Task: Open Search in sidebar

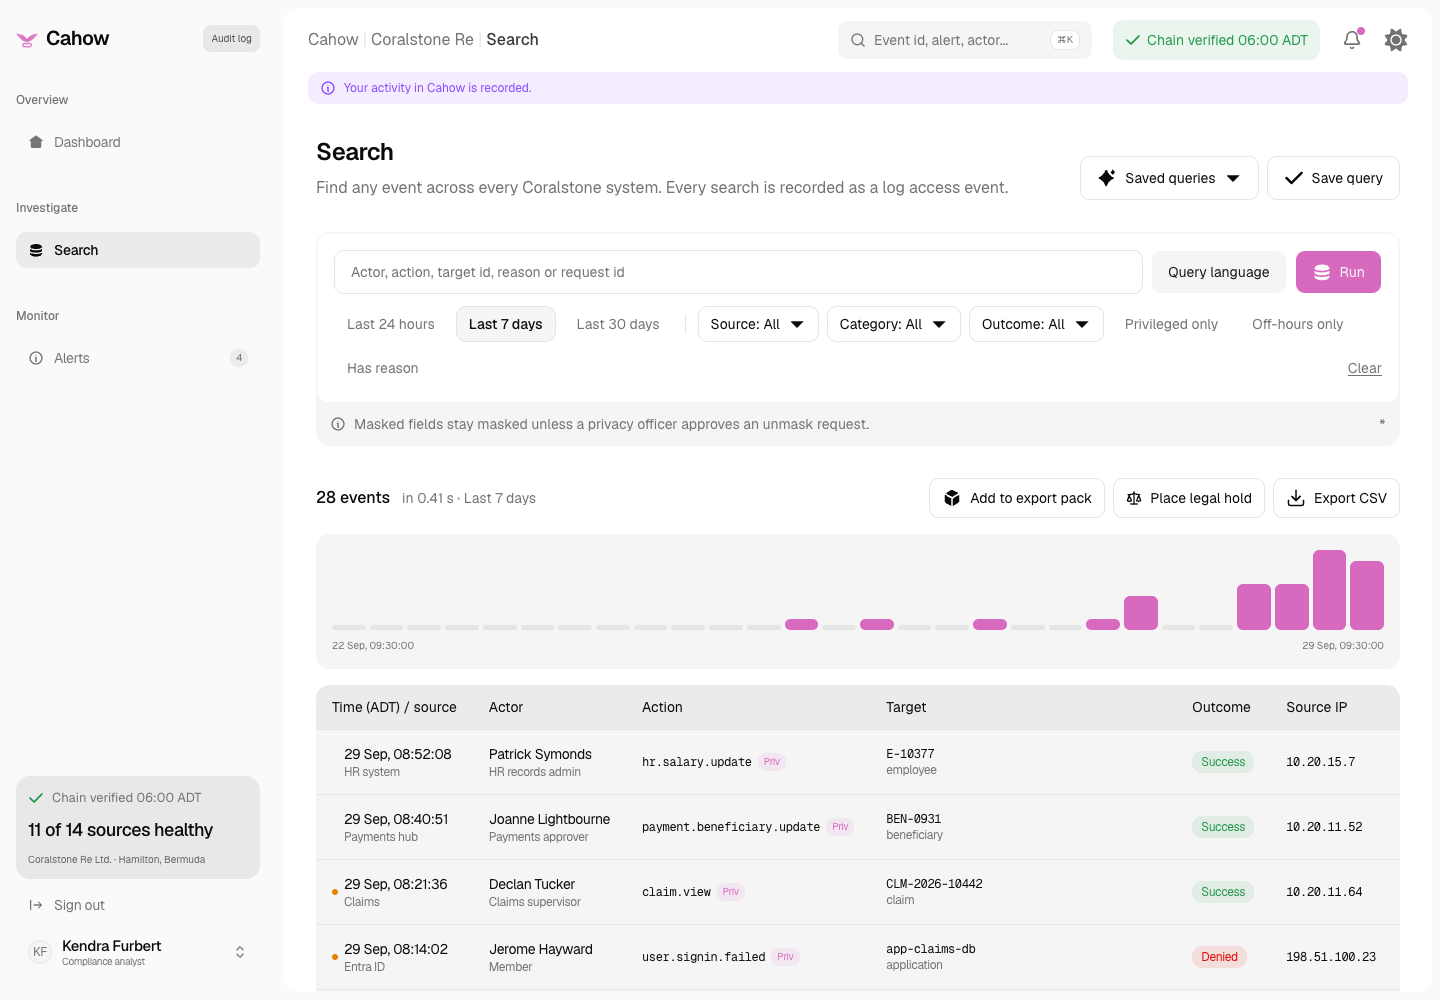Action: point(138,250)
